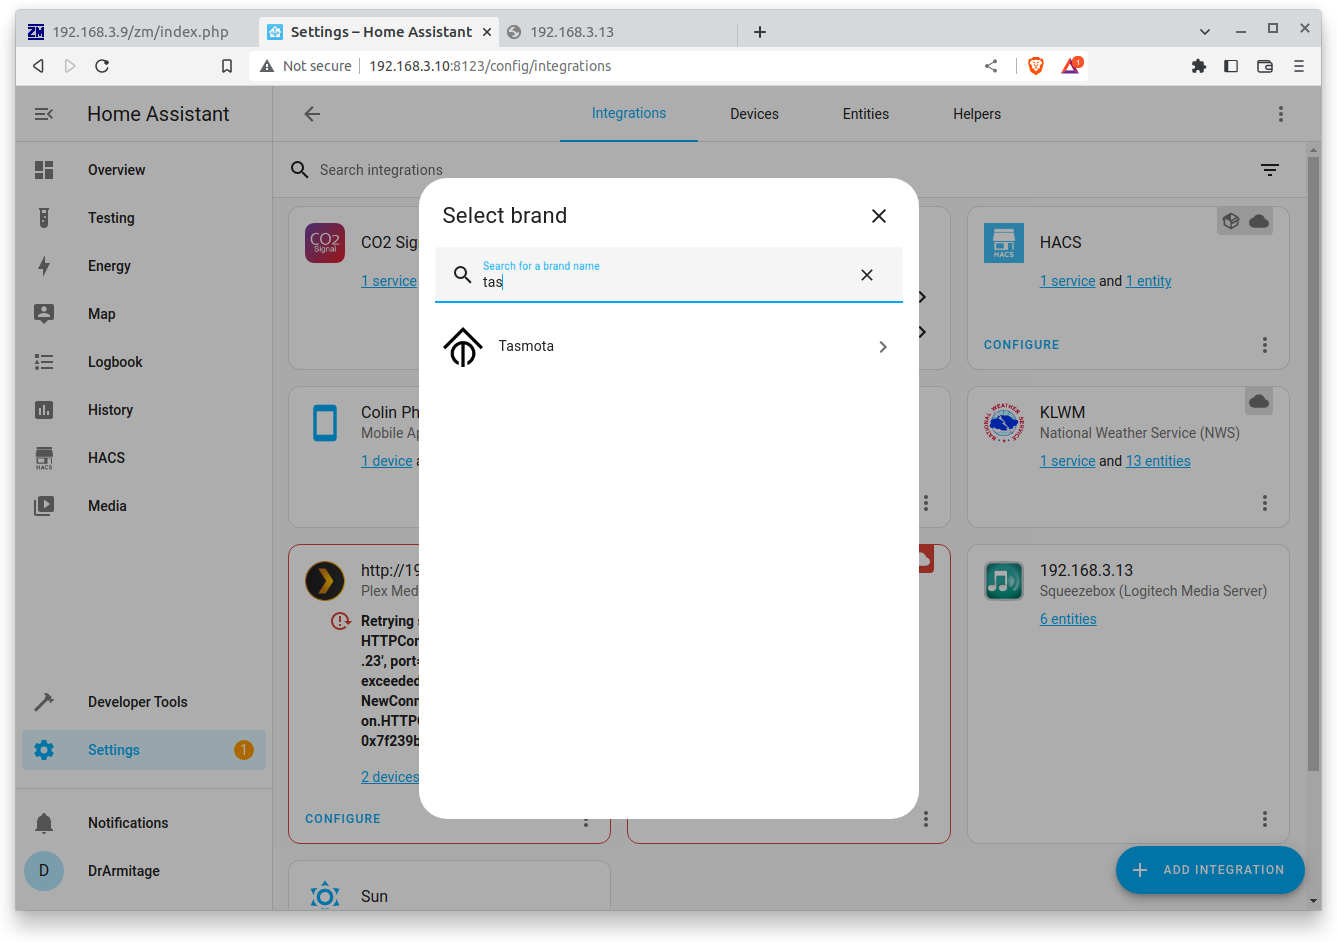
Task: Bookmark the current page
Action: click(227, 66)
